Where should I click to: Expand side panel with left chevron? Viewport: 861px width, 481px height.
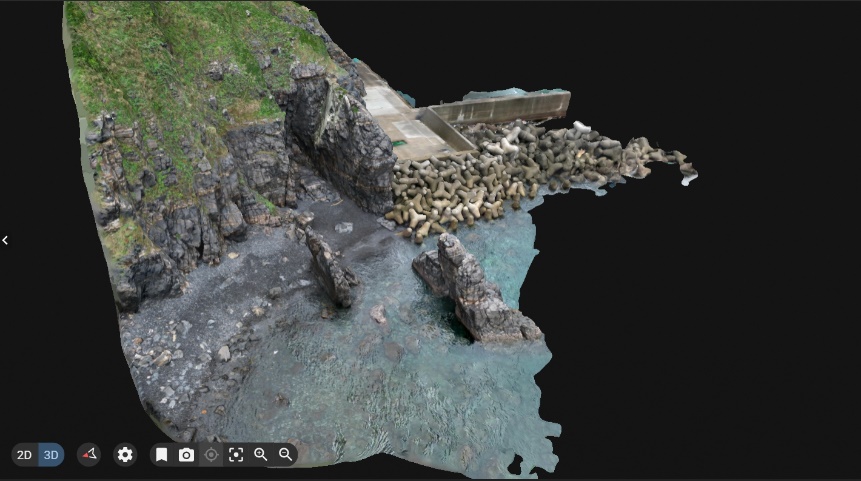point(5,240)
